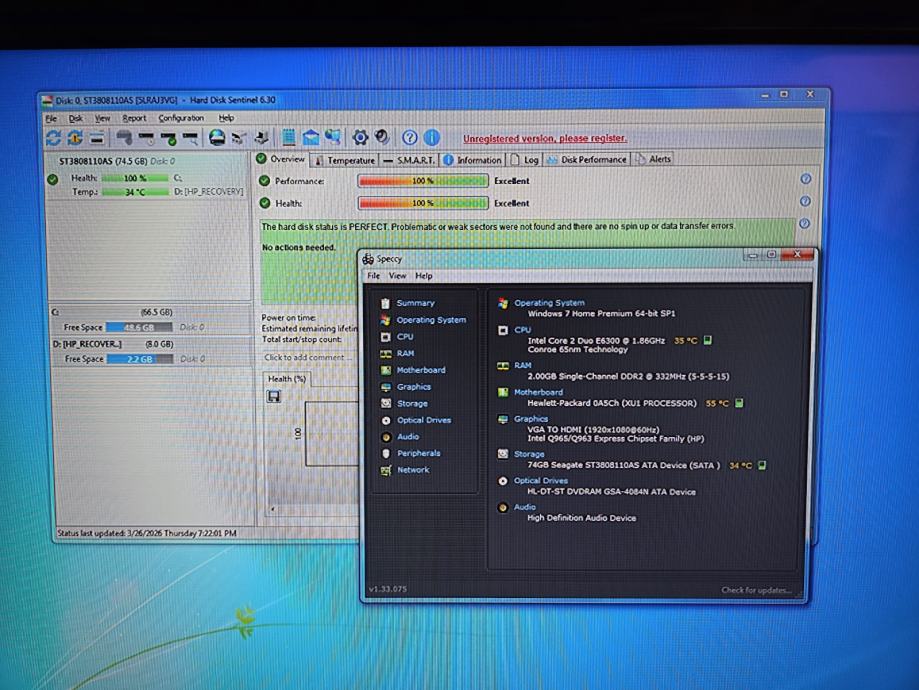Select CPU in Speccy sidebar

coord(405,337)
